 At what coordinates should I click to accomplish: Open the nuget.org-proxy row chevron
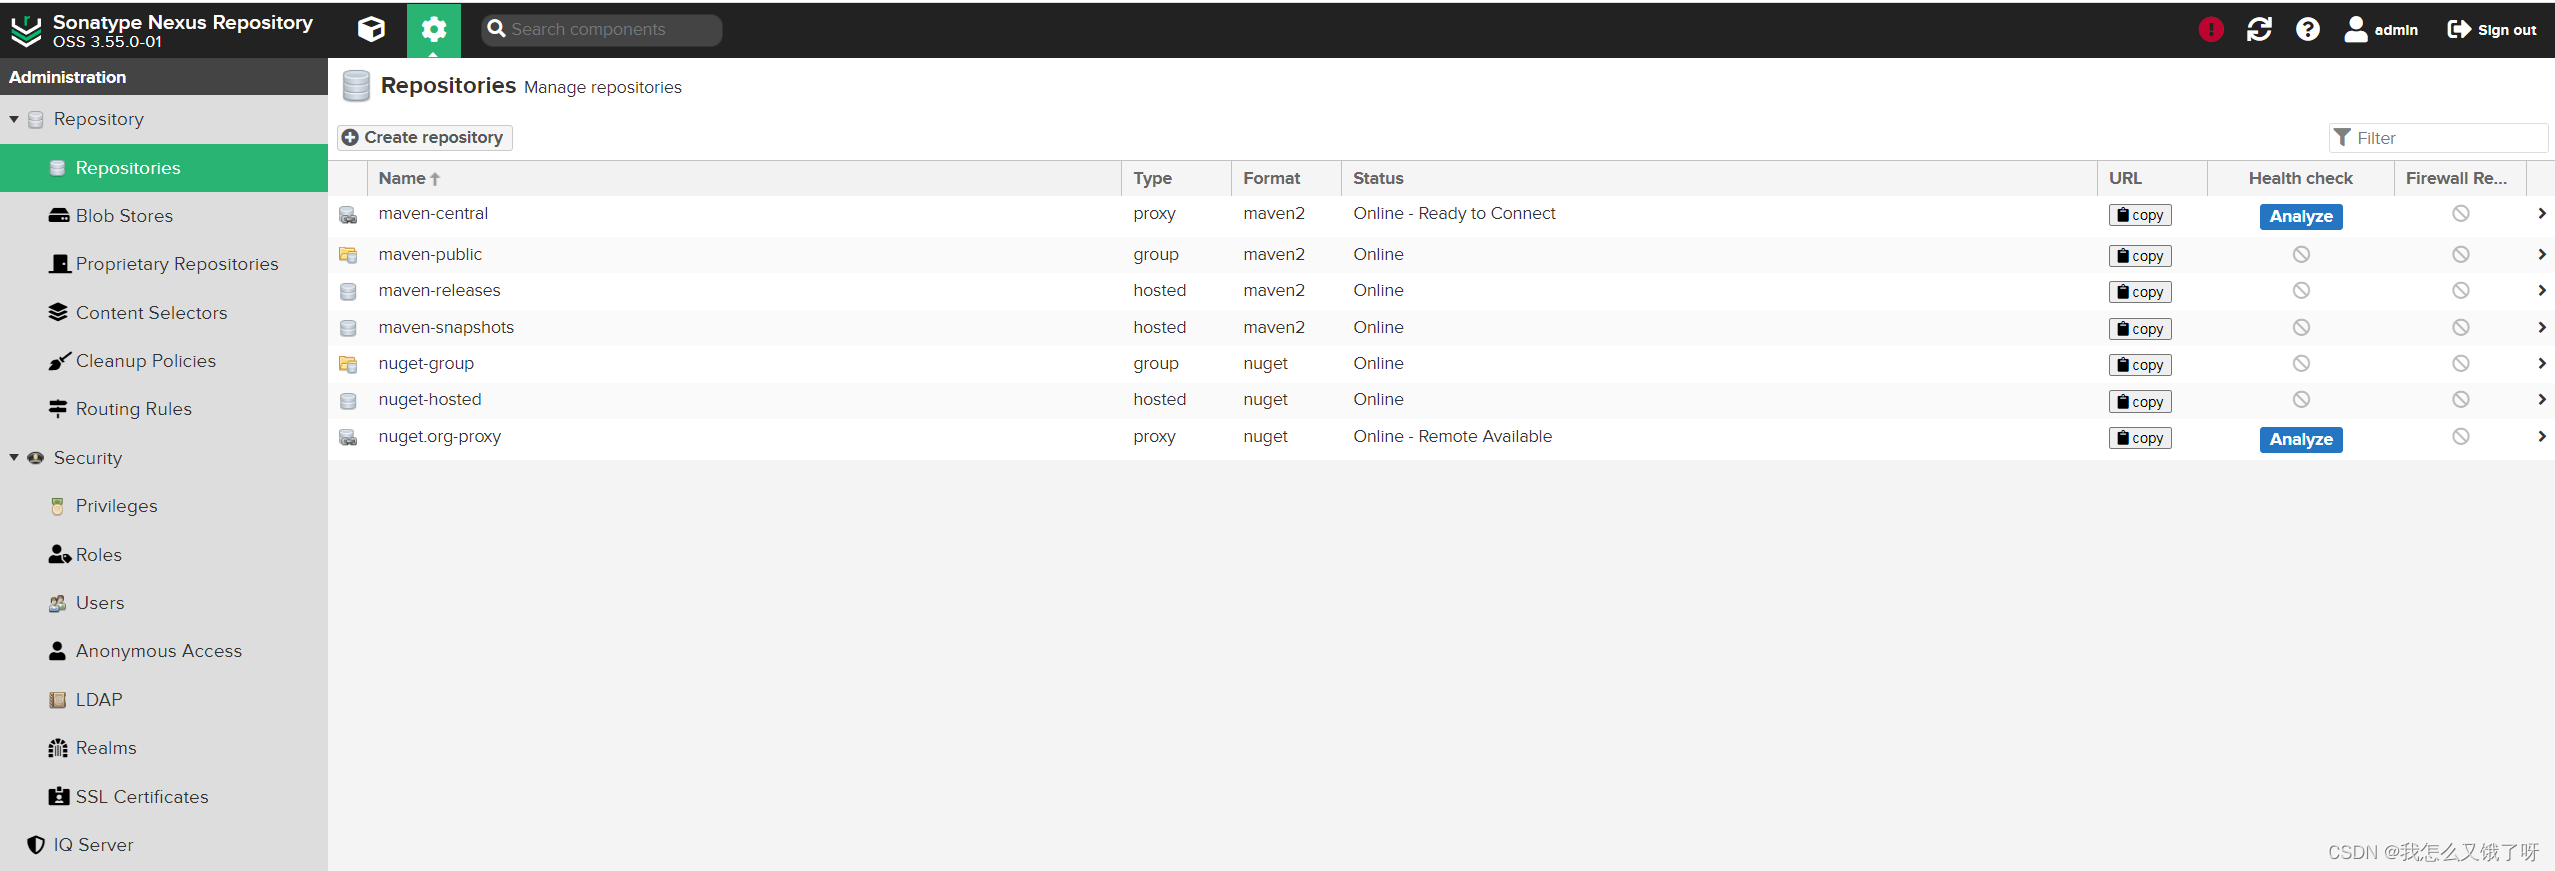[2541, 437]
